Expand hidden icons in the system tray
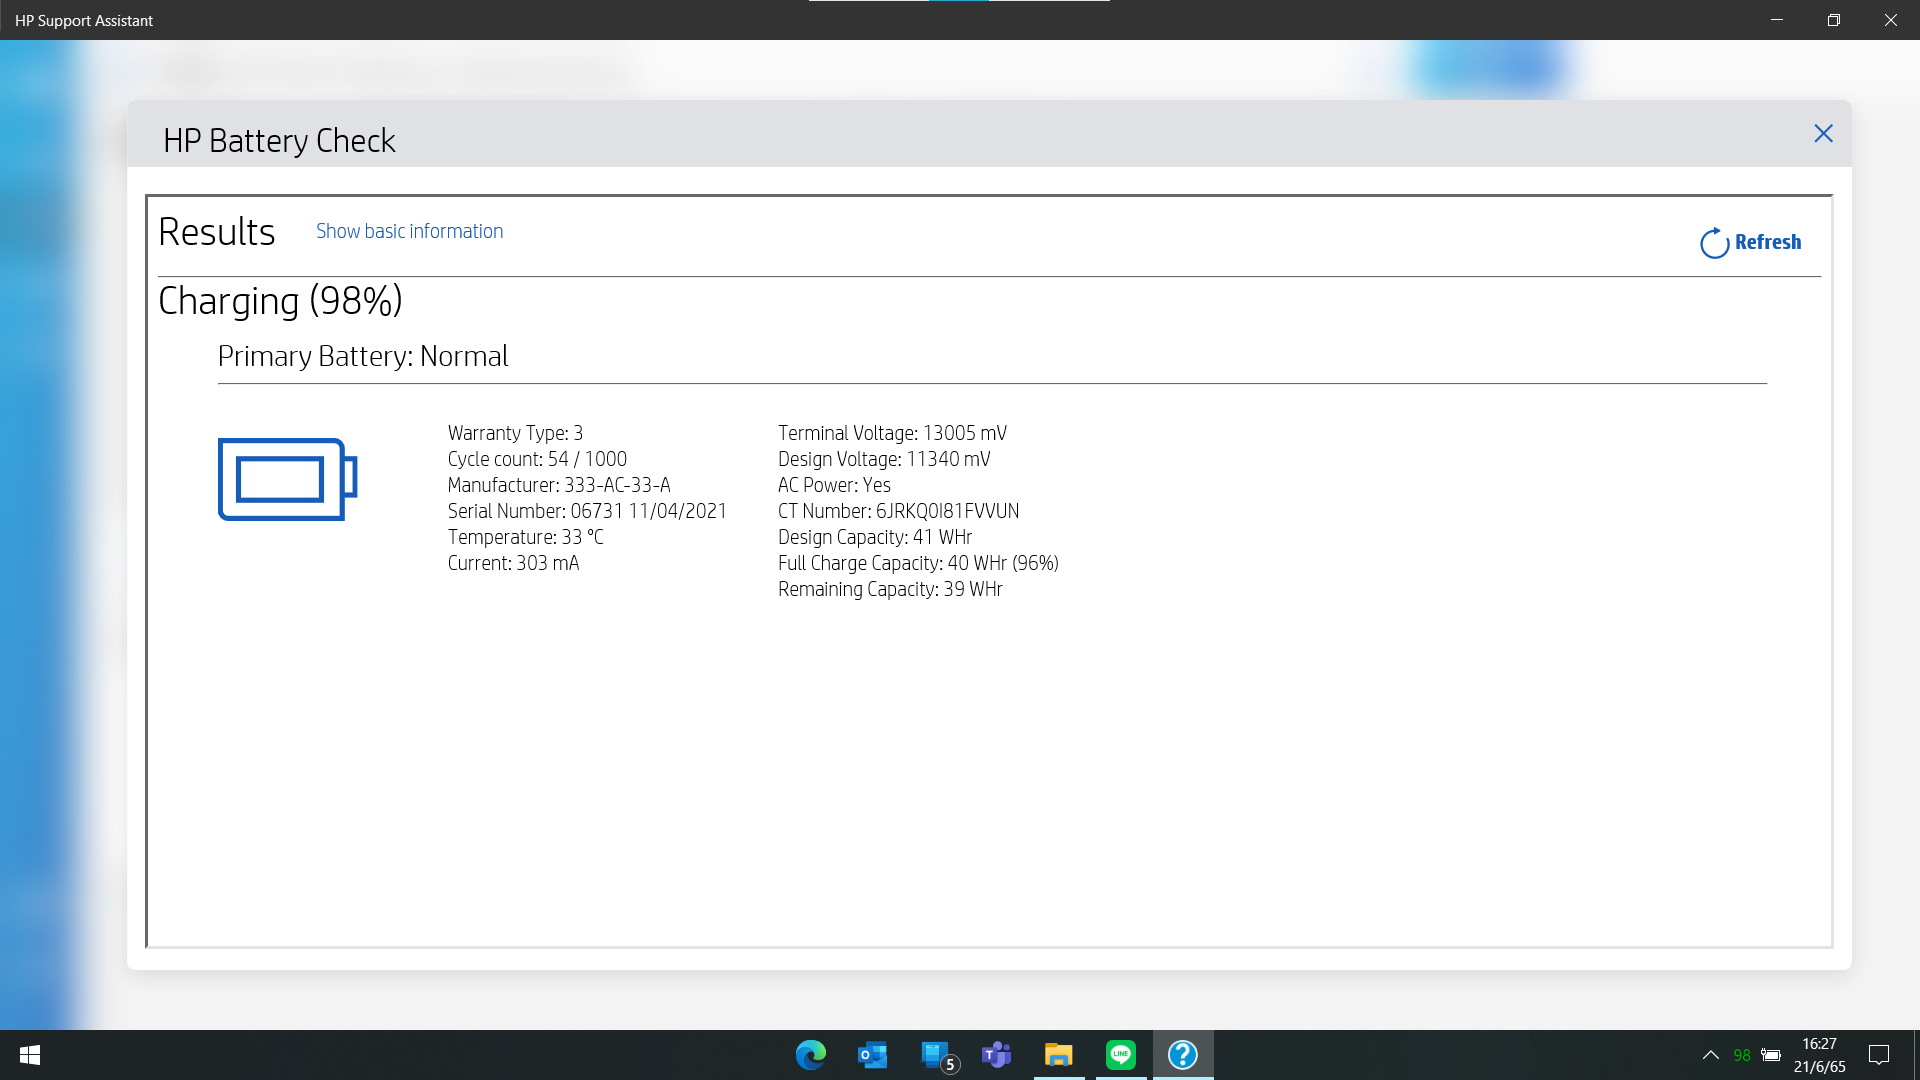1920x1080 pixels. coord(1710,1054)
